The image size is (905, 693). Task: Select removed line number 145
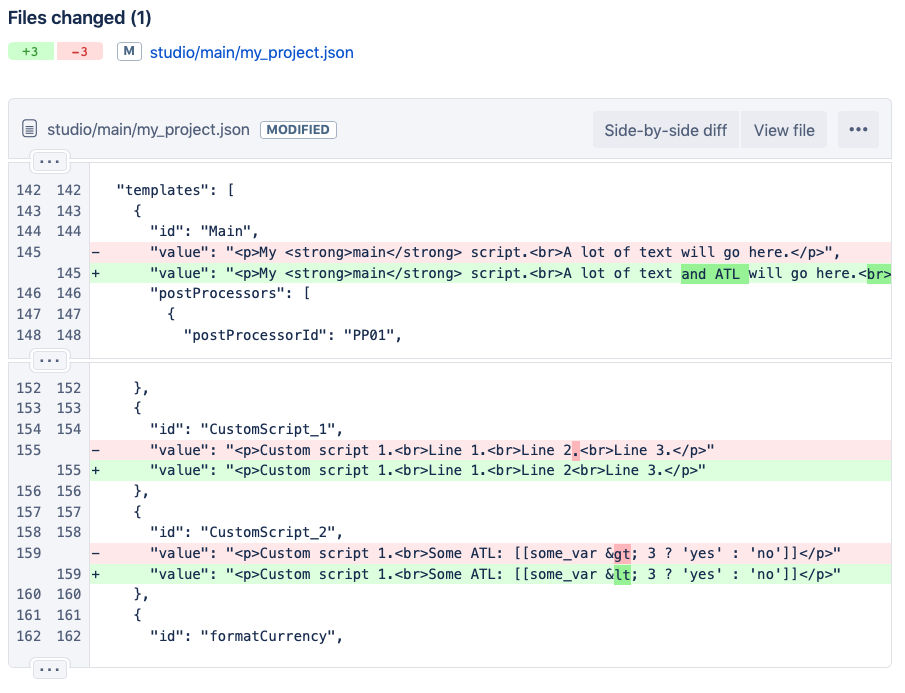(29, 252)
